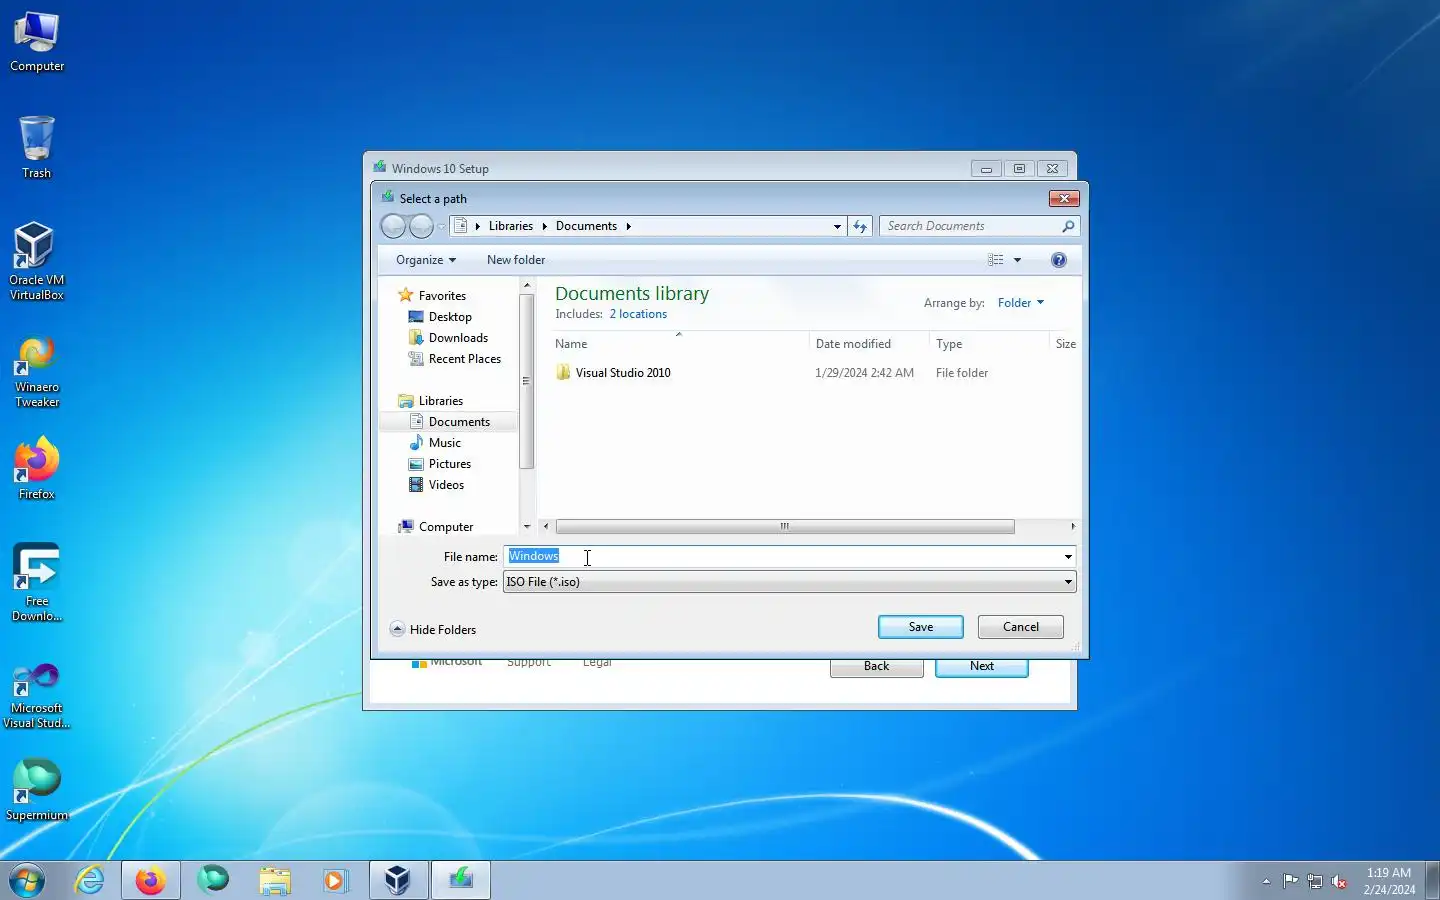Viewport: 1440px width, 900px height.
Task: Open the Save as type combo box
Action: pos(789,582)
